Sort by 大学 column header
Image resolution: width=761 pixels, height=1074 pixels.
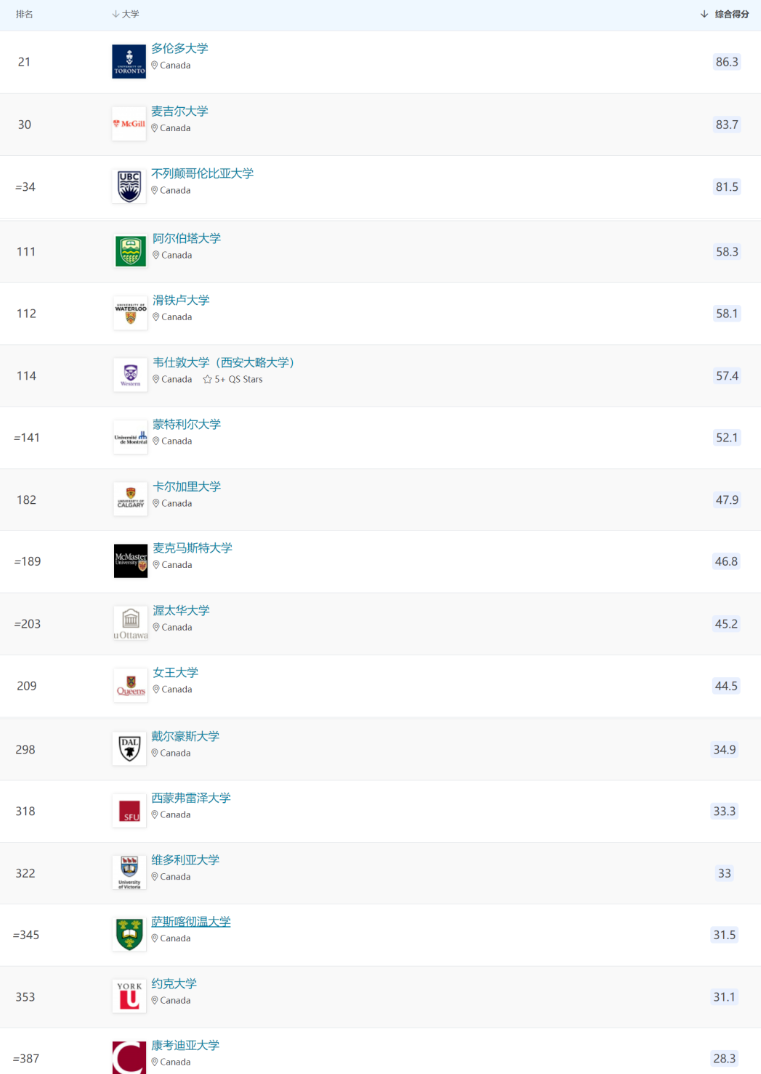[130, 14]
